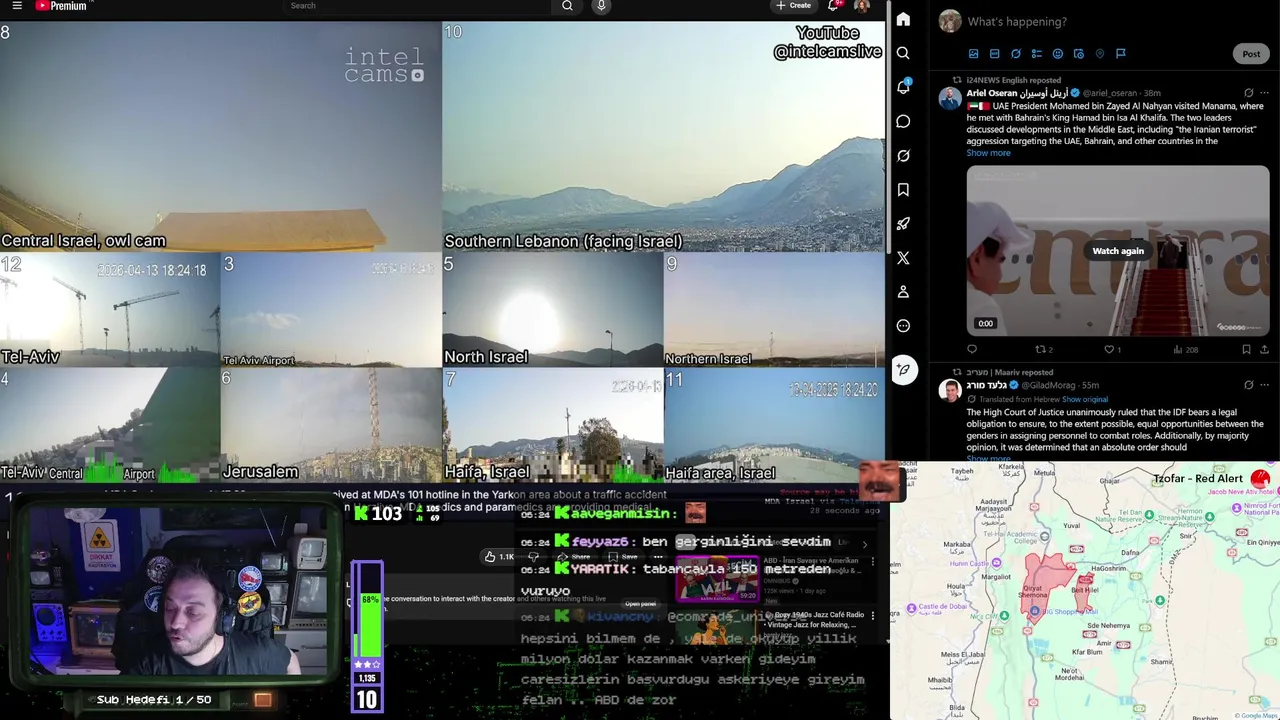Focus the "What's happening?" post field
The image size is (1280, 720).
[1017, 21]
